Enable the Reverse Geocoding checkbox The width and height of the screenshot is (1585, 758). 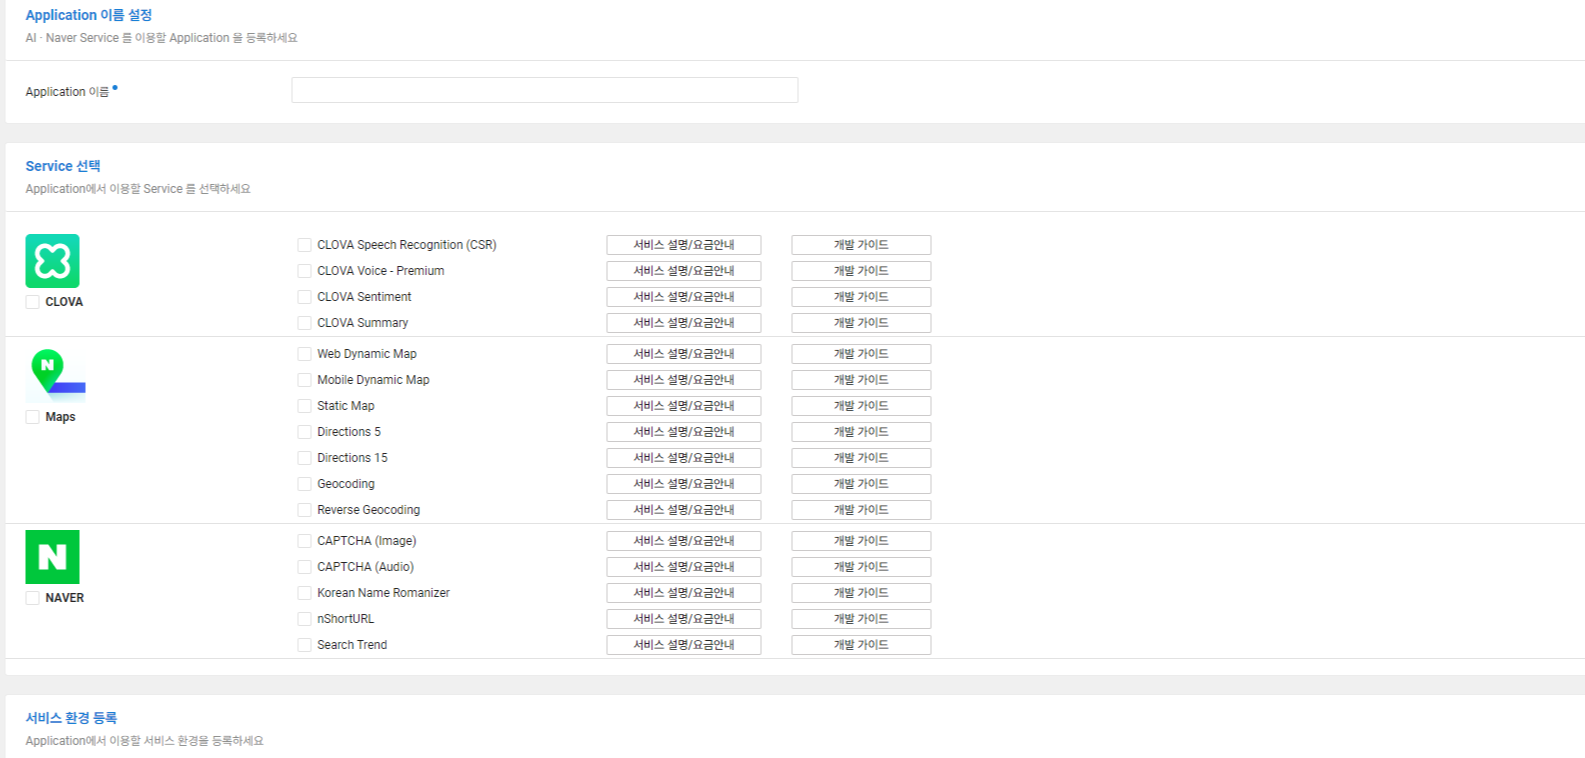pos(304,510)
